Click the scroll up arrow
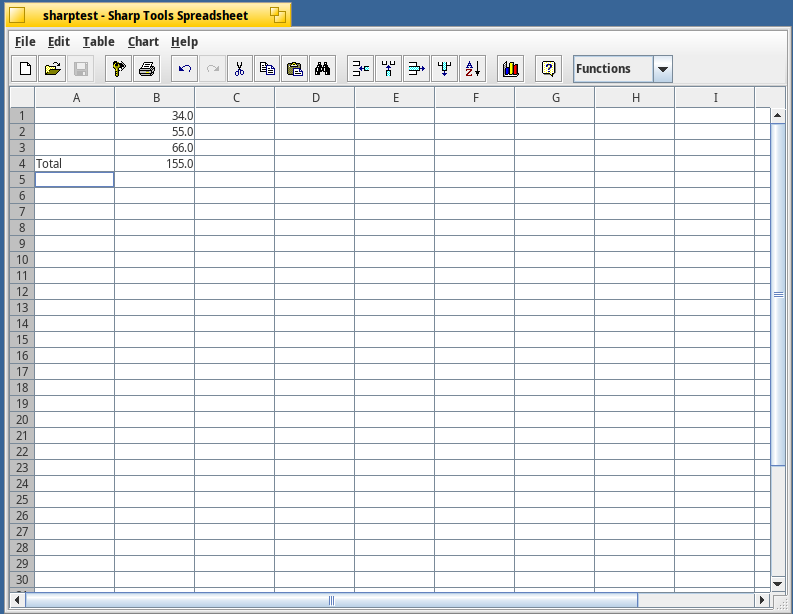Screen dimensions: 793x614 click(x=778, y=115)
